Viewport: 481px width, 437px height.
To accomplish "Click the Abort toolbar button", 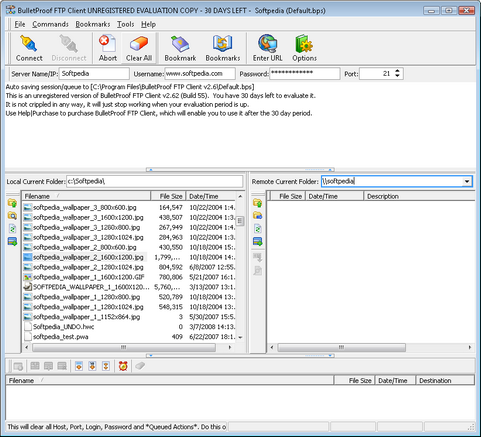I will (x=108, y=48).
